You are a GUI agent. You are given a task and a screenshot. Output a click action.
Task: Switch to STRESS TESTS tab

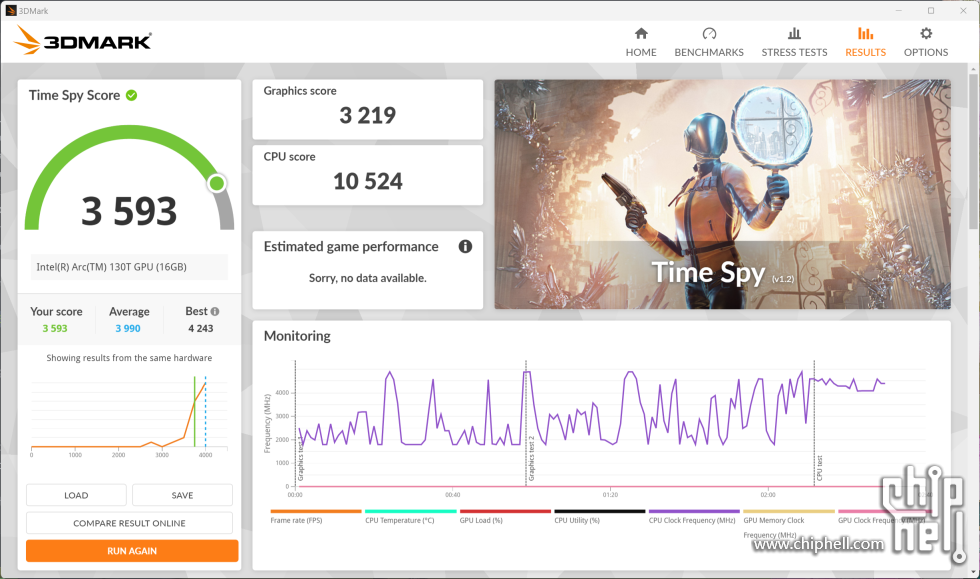tap(794, 43)
